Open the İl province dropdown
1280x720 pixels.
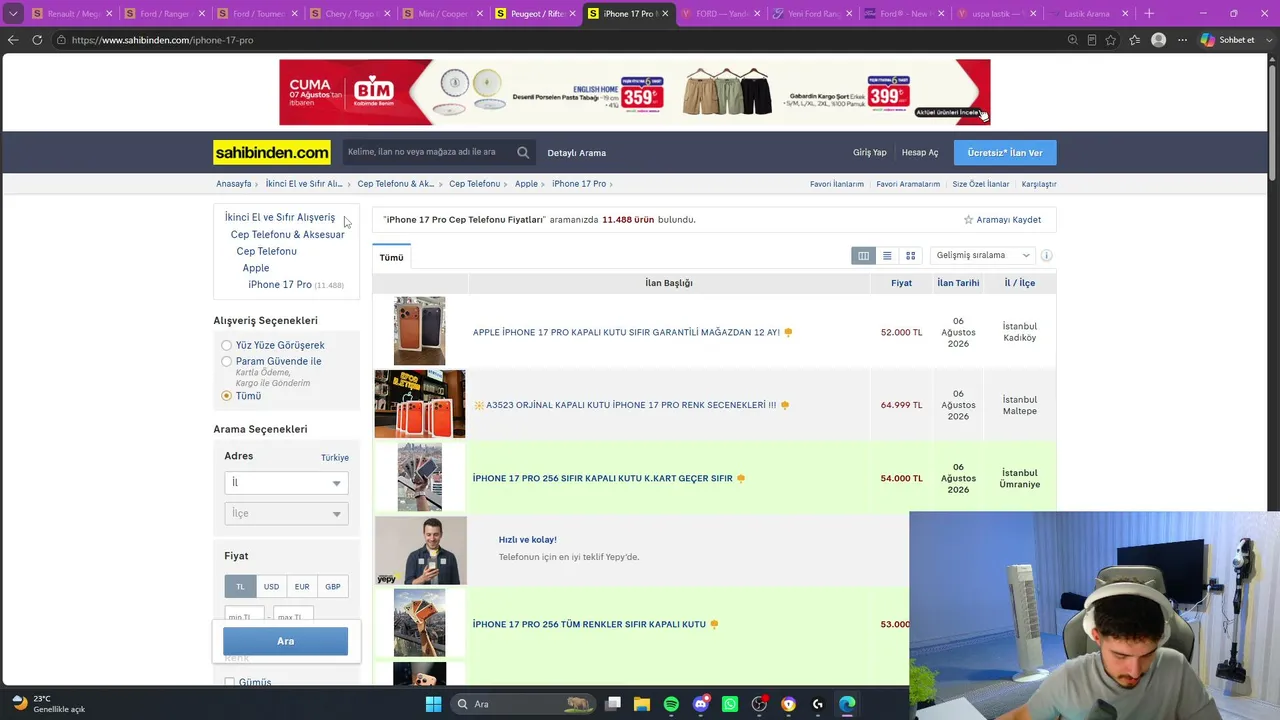286,483
